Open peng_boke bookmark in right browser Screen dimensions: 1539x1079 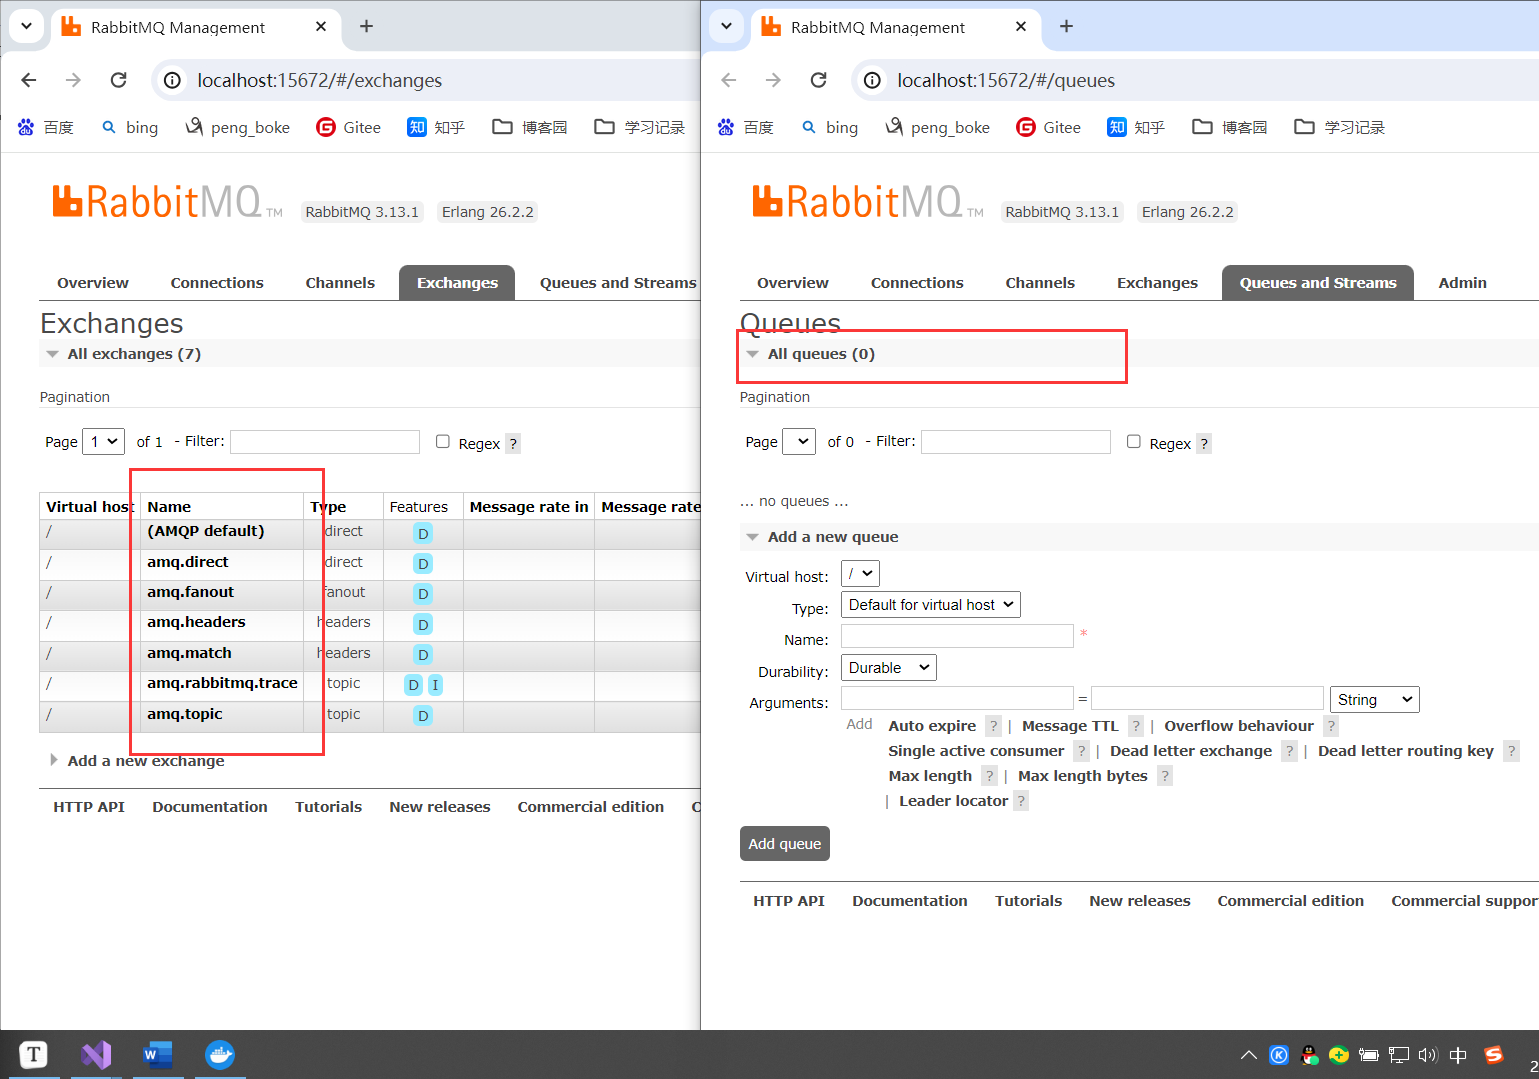pyautogui.click(x=938, y=127)
